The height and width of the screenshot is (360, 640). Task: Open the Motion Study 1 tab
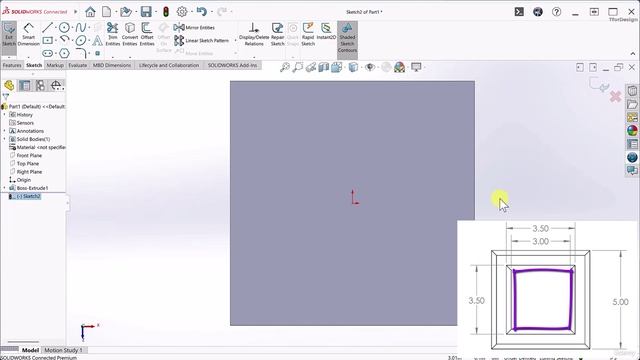[x=63, y=350]
